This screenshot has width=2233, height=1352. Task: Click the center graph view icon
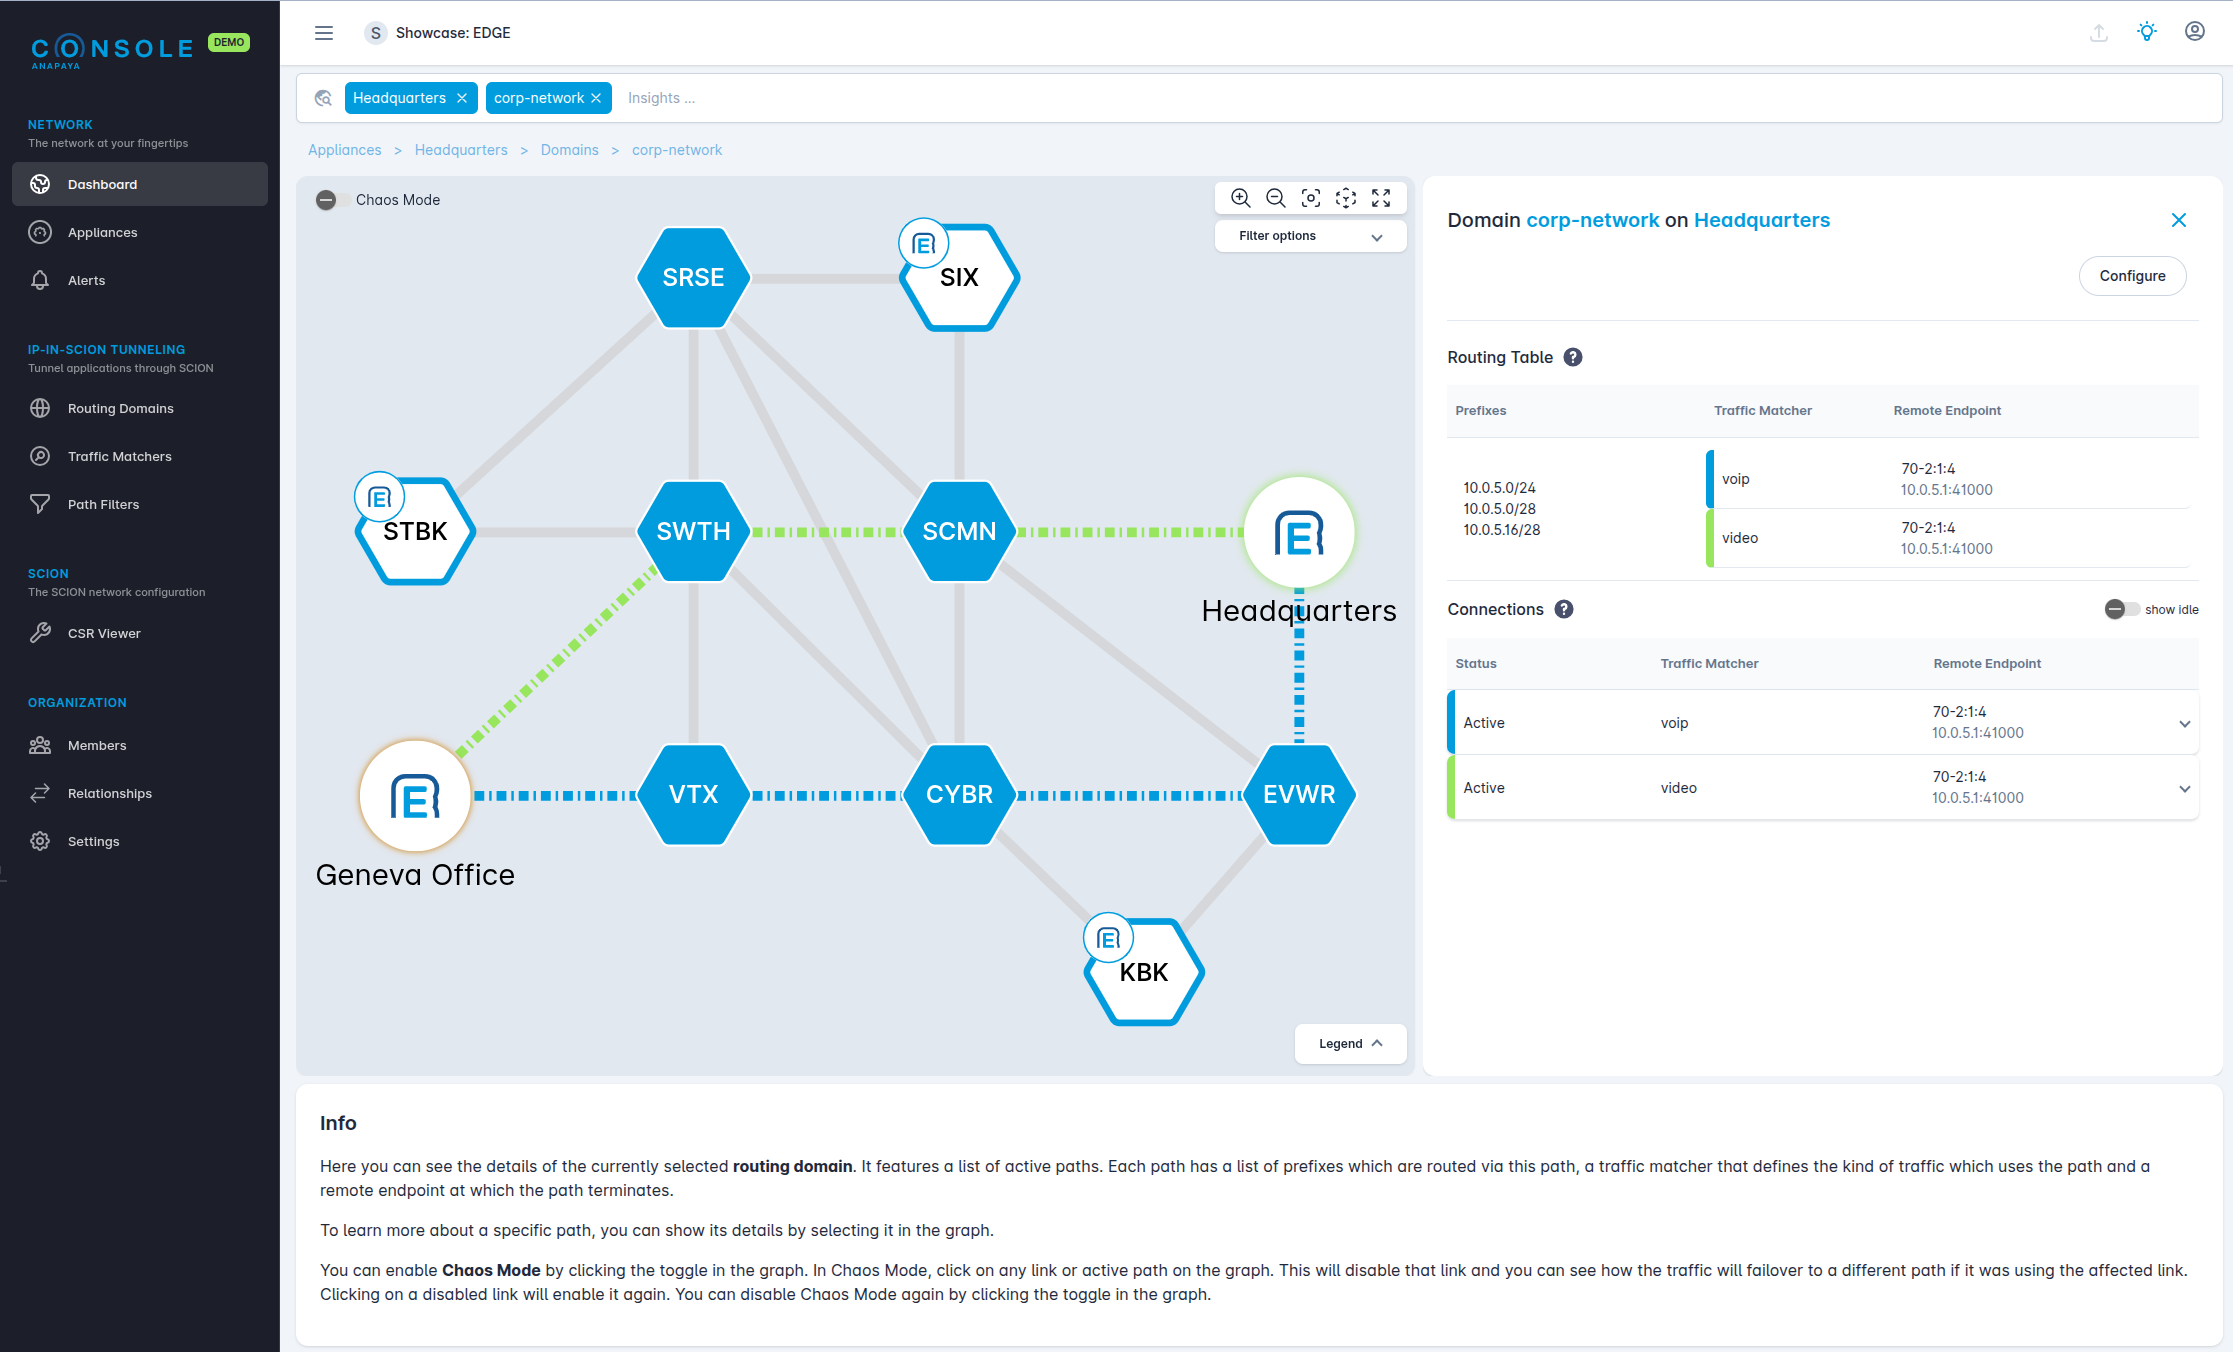click(1311, 198)
